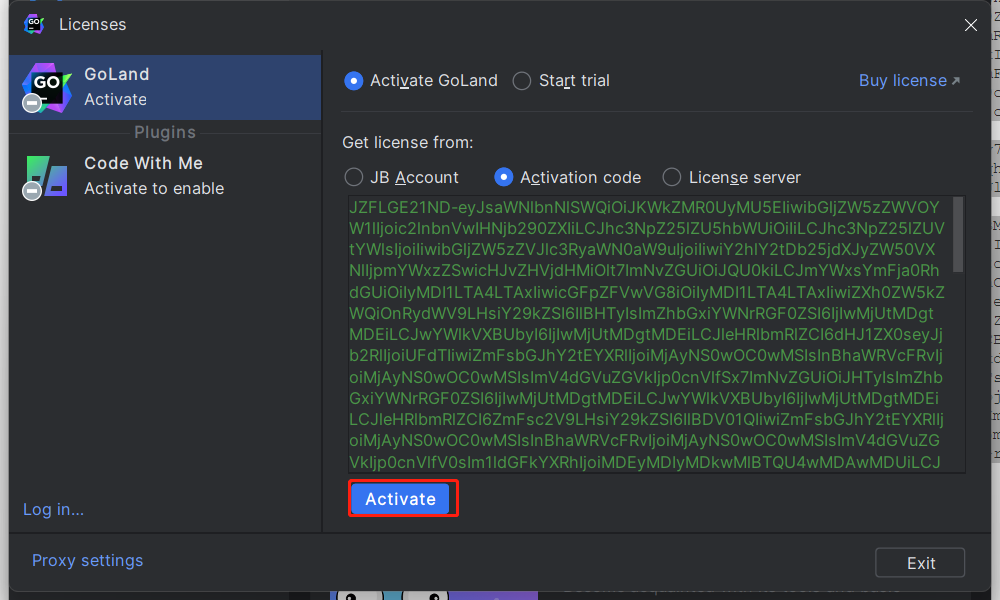Screen dimensions: 1000x600
Task: Click the Code With Me plugin icon
Action: [46, 177]
